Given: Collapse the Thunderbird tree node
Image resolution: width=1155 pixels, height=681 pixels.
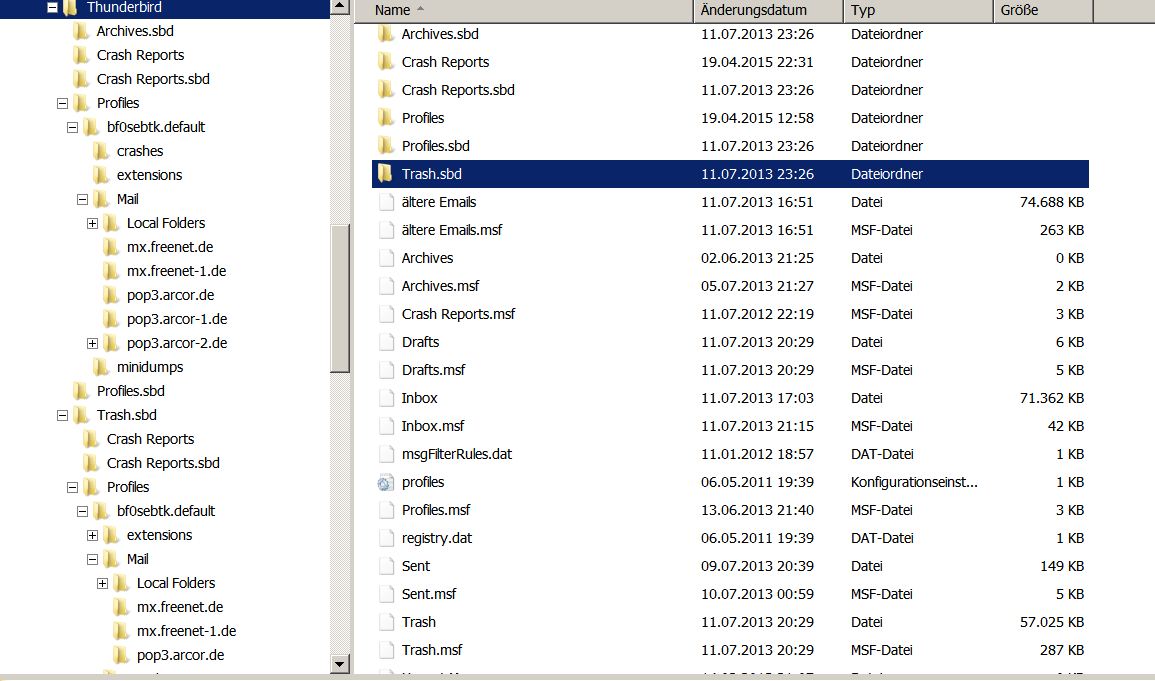Looking at the screenshot, I should pyautogui.click(x=52, y=7).
